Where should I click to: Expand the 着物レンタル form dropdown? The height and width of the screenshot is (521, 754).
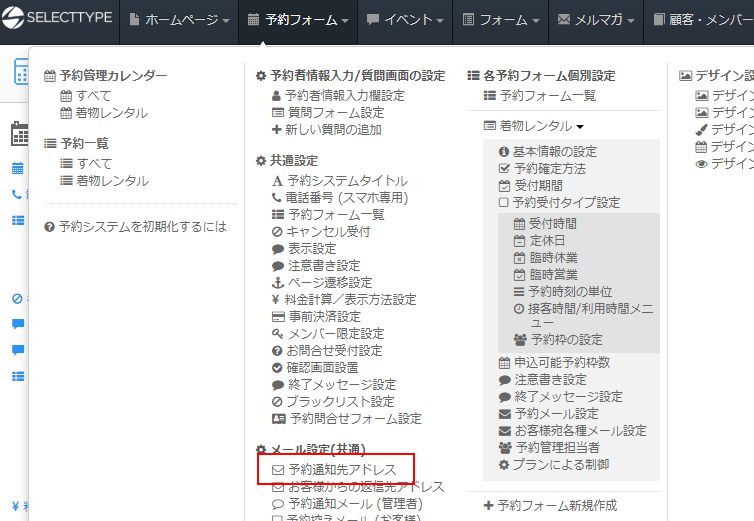click(x=534, y=126)
